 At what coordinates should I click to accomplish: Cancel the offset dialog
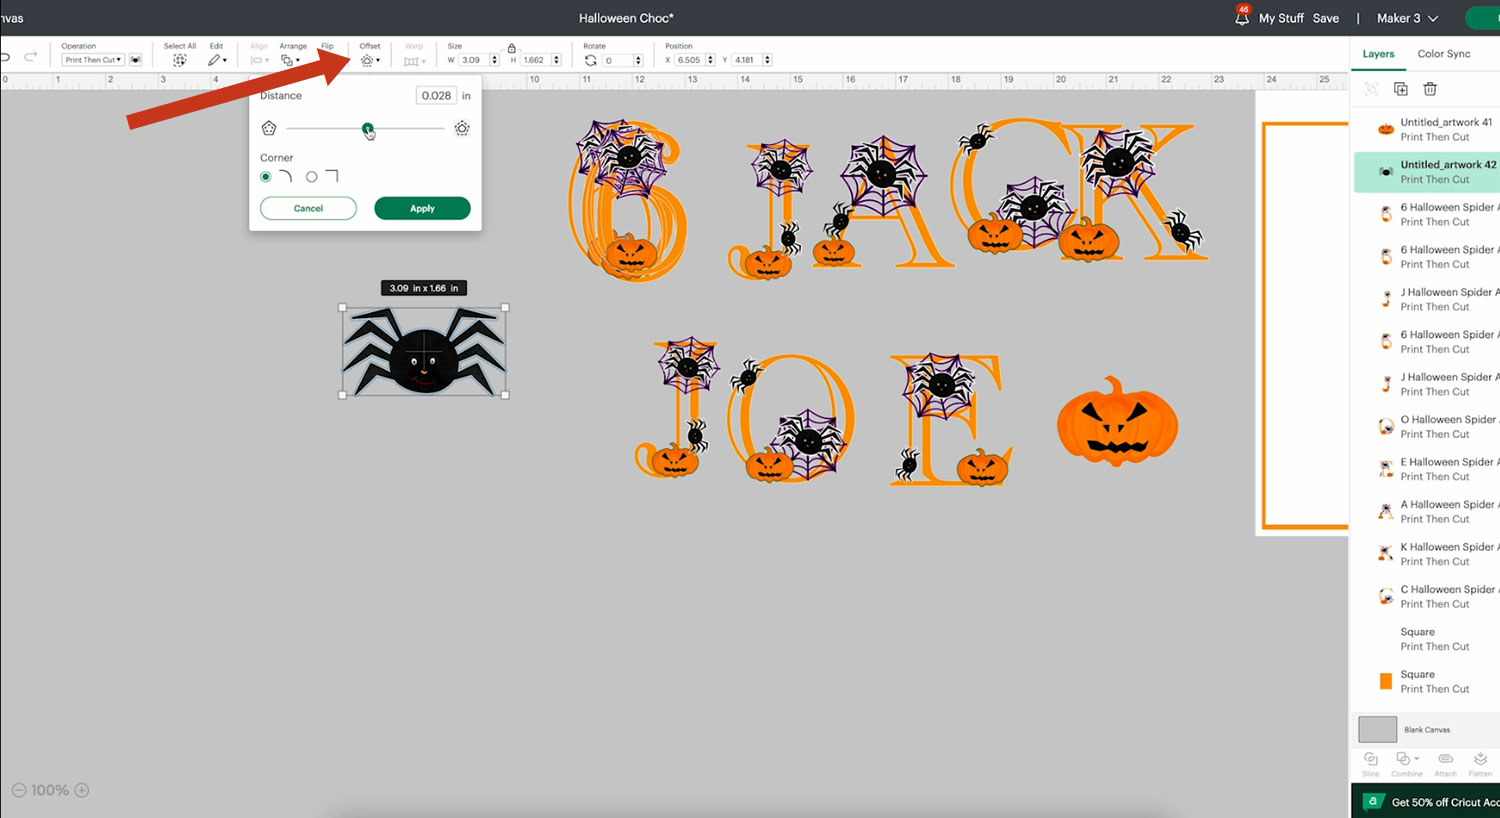(x=308, y=208)
